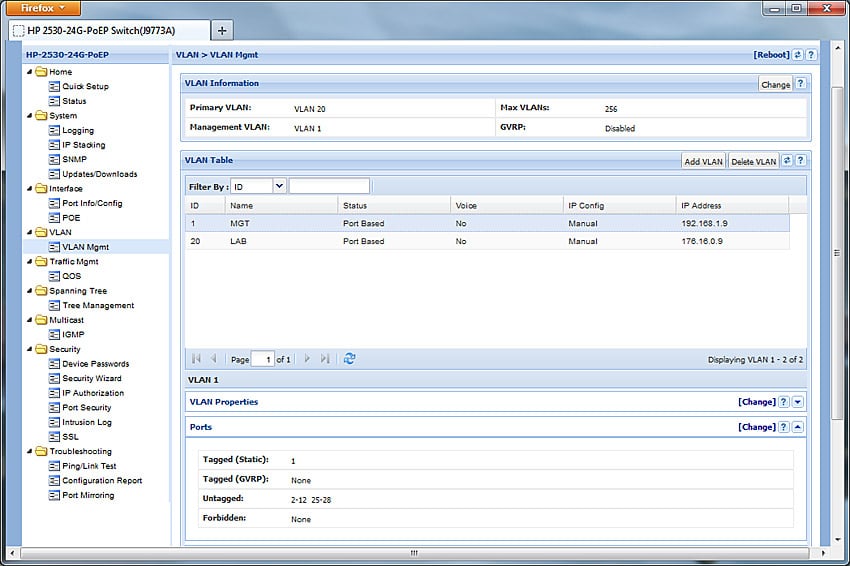Click IP address 192.168.1.9 cell
850x566 pixels.
point(704,223)
